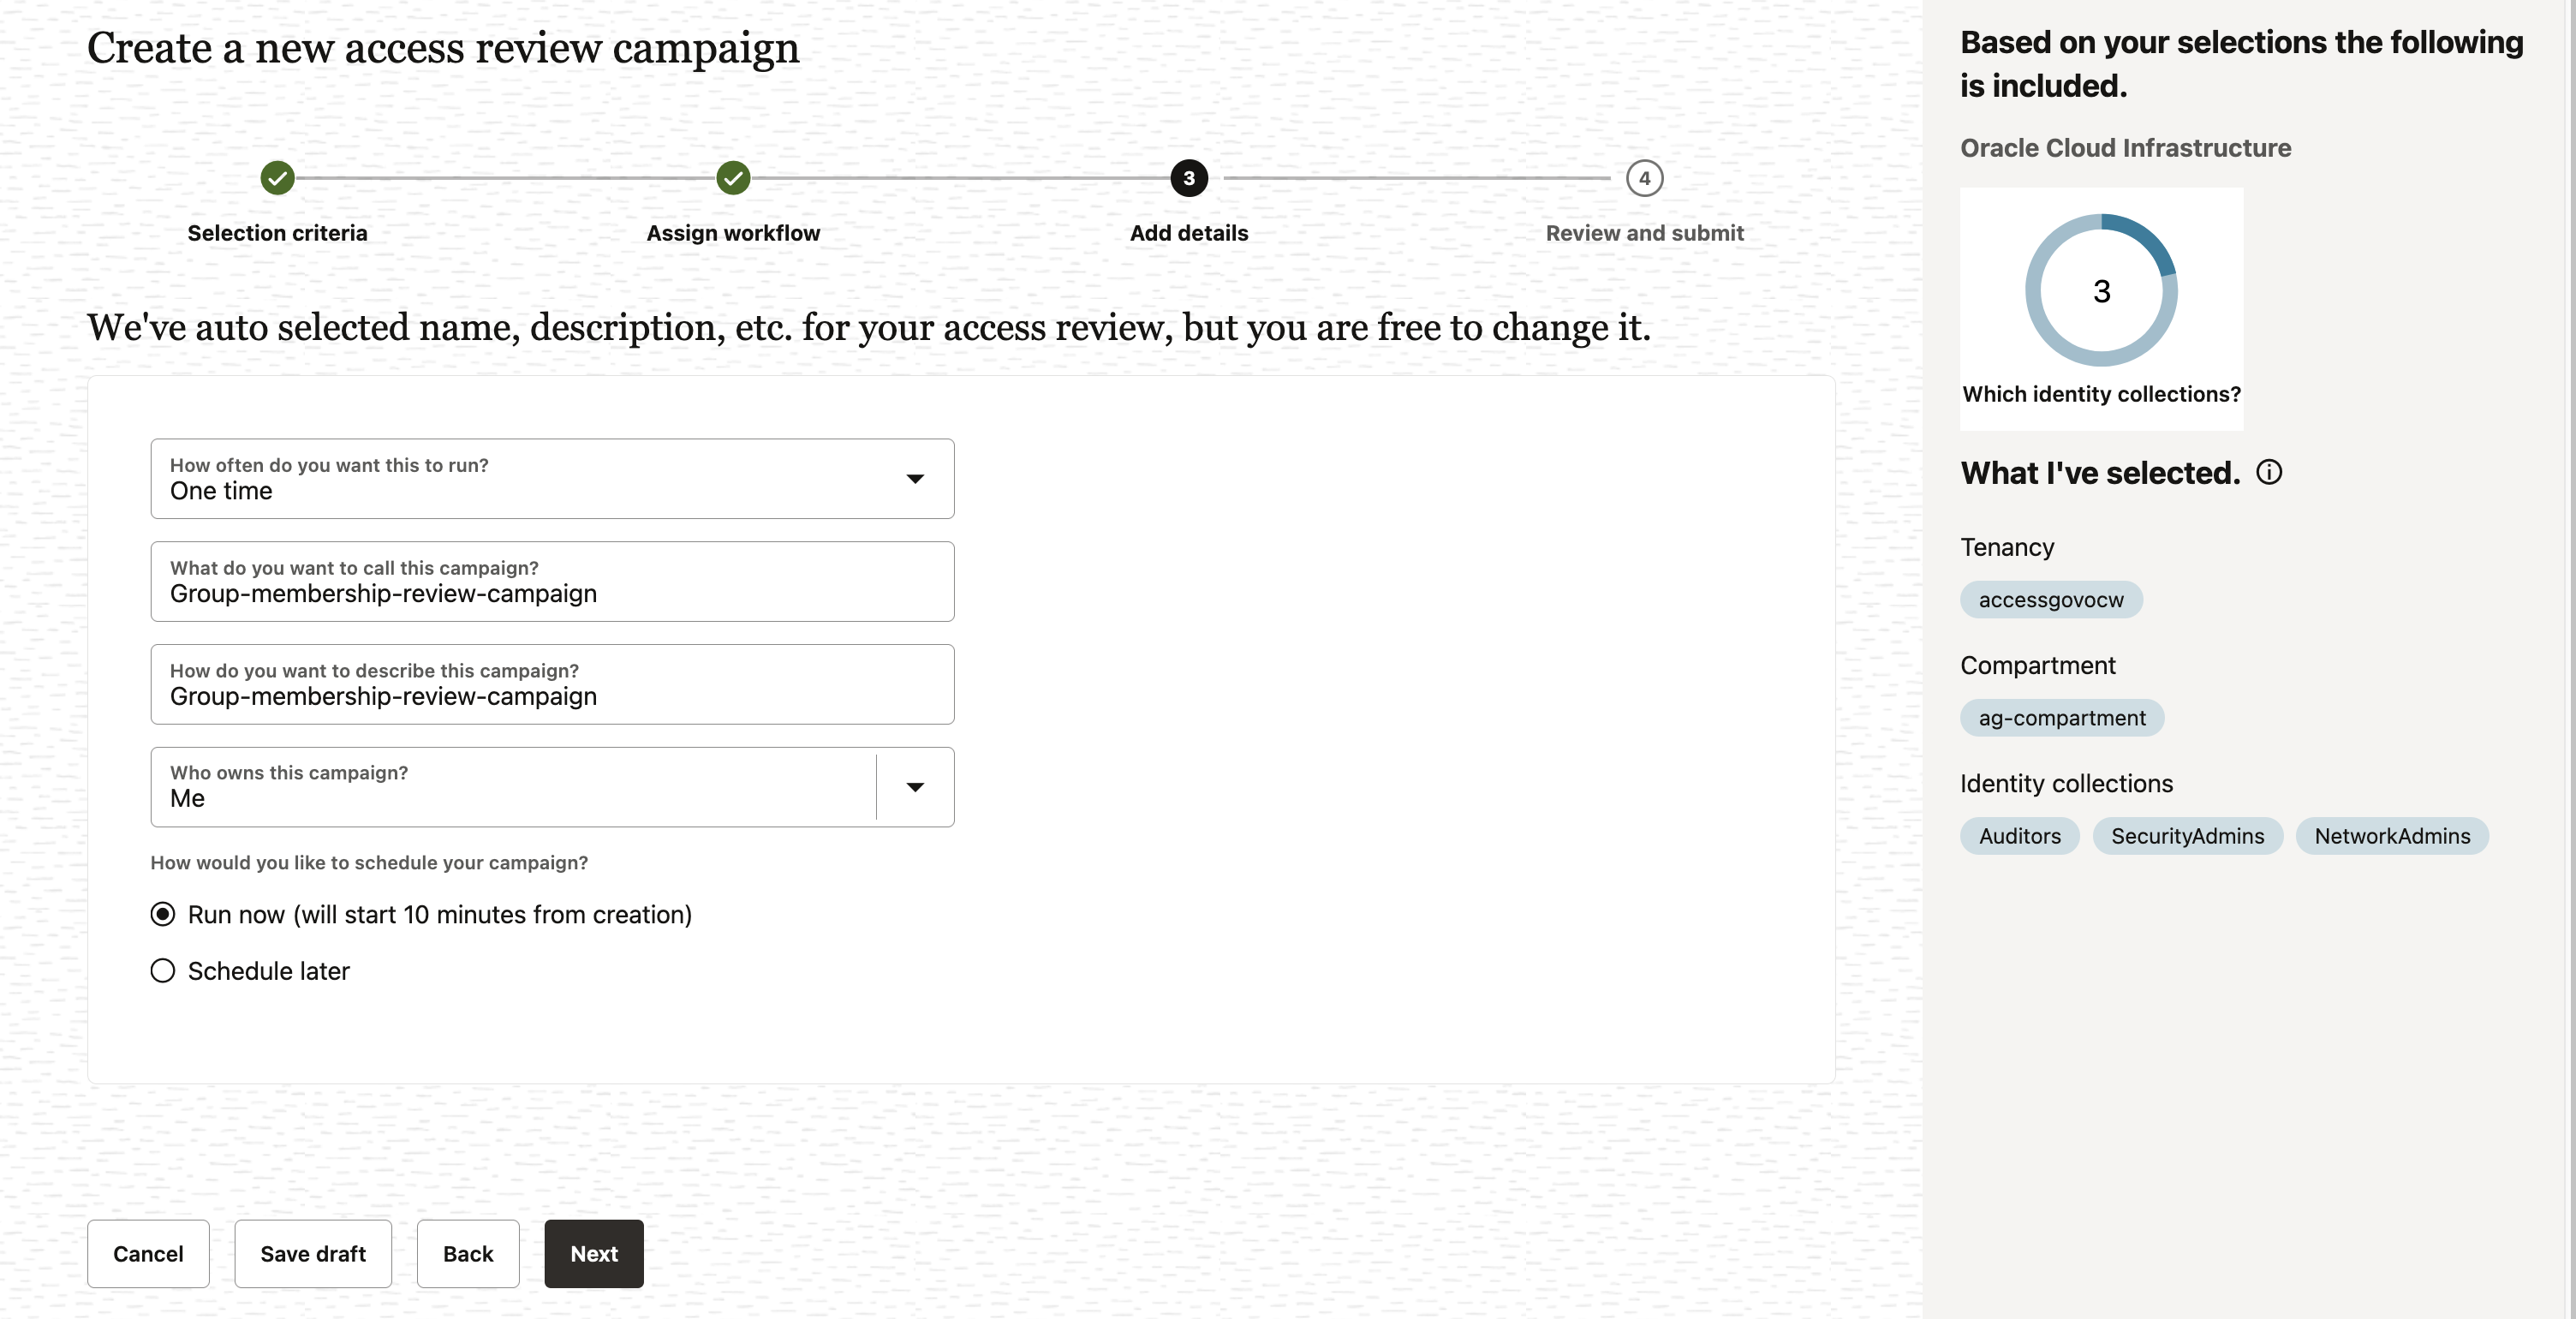Viewport: 2576px width, 1319px height.
Task: Select the Run now scheduling option
Action: (163, 914)
